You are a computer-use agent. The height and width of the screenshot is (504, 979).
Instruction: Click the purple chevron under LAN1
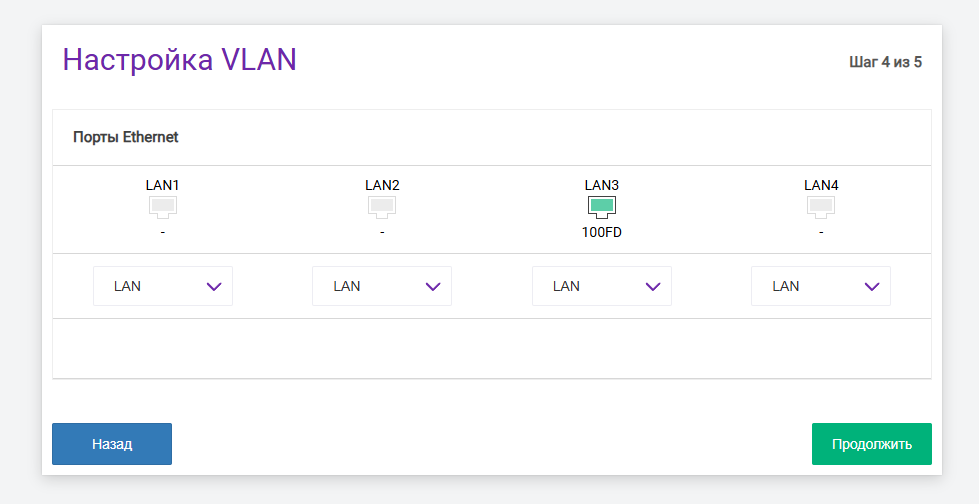[214, 287]
